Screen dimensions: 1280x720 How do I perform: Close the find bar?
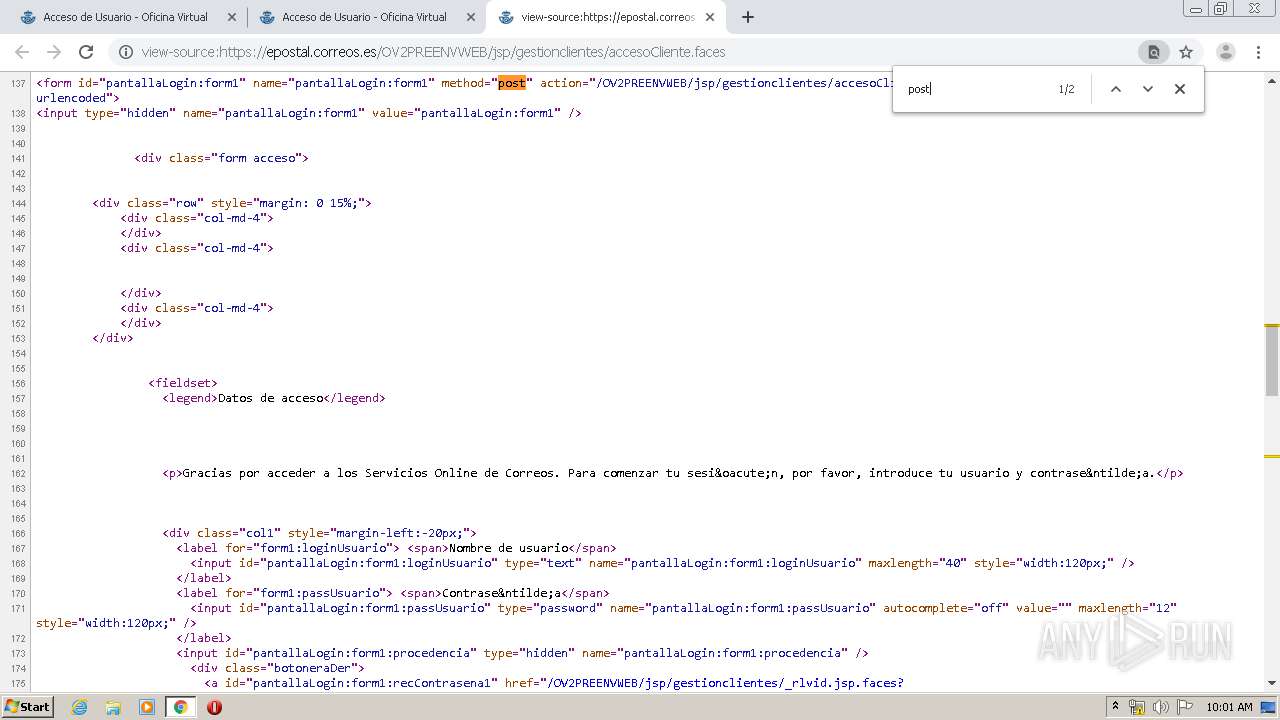click(x=1180, y=89)
